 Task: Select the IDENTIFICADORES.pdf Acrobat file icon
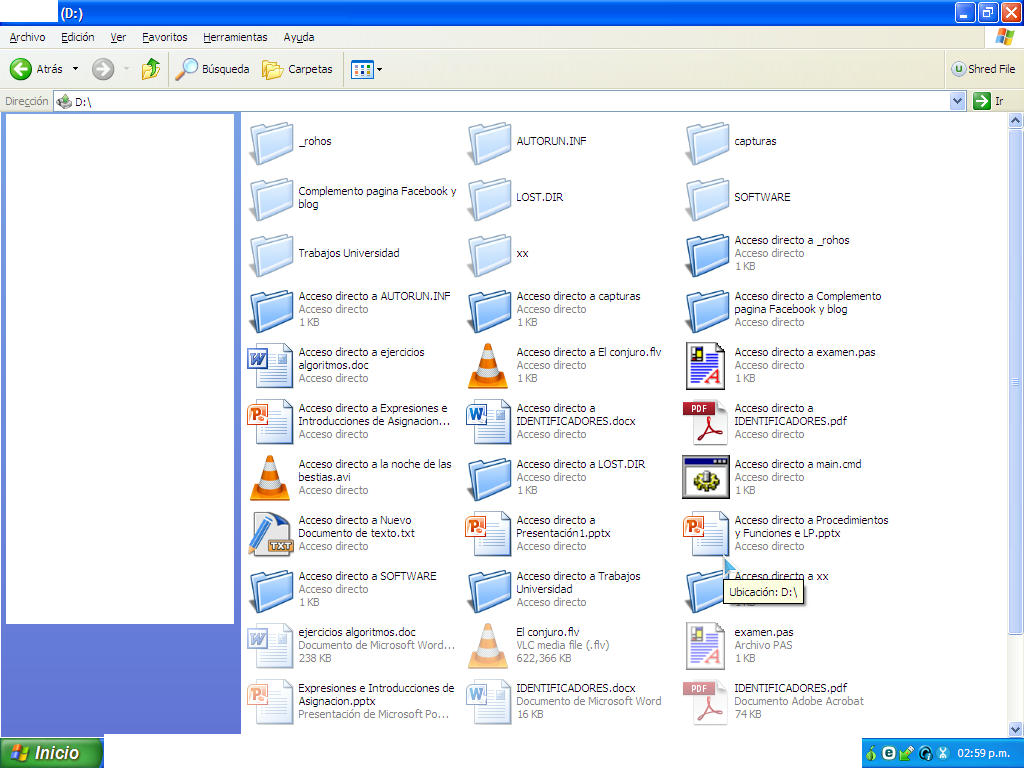click(x=705, y=702)
